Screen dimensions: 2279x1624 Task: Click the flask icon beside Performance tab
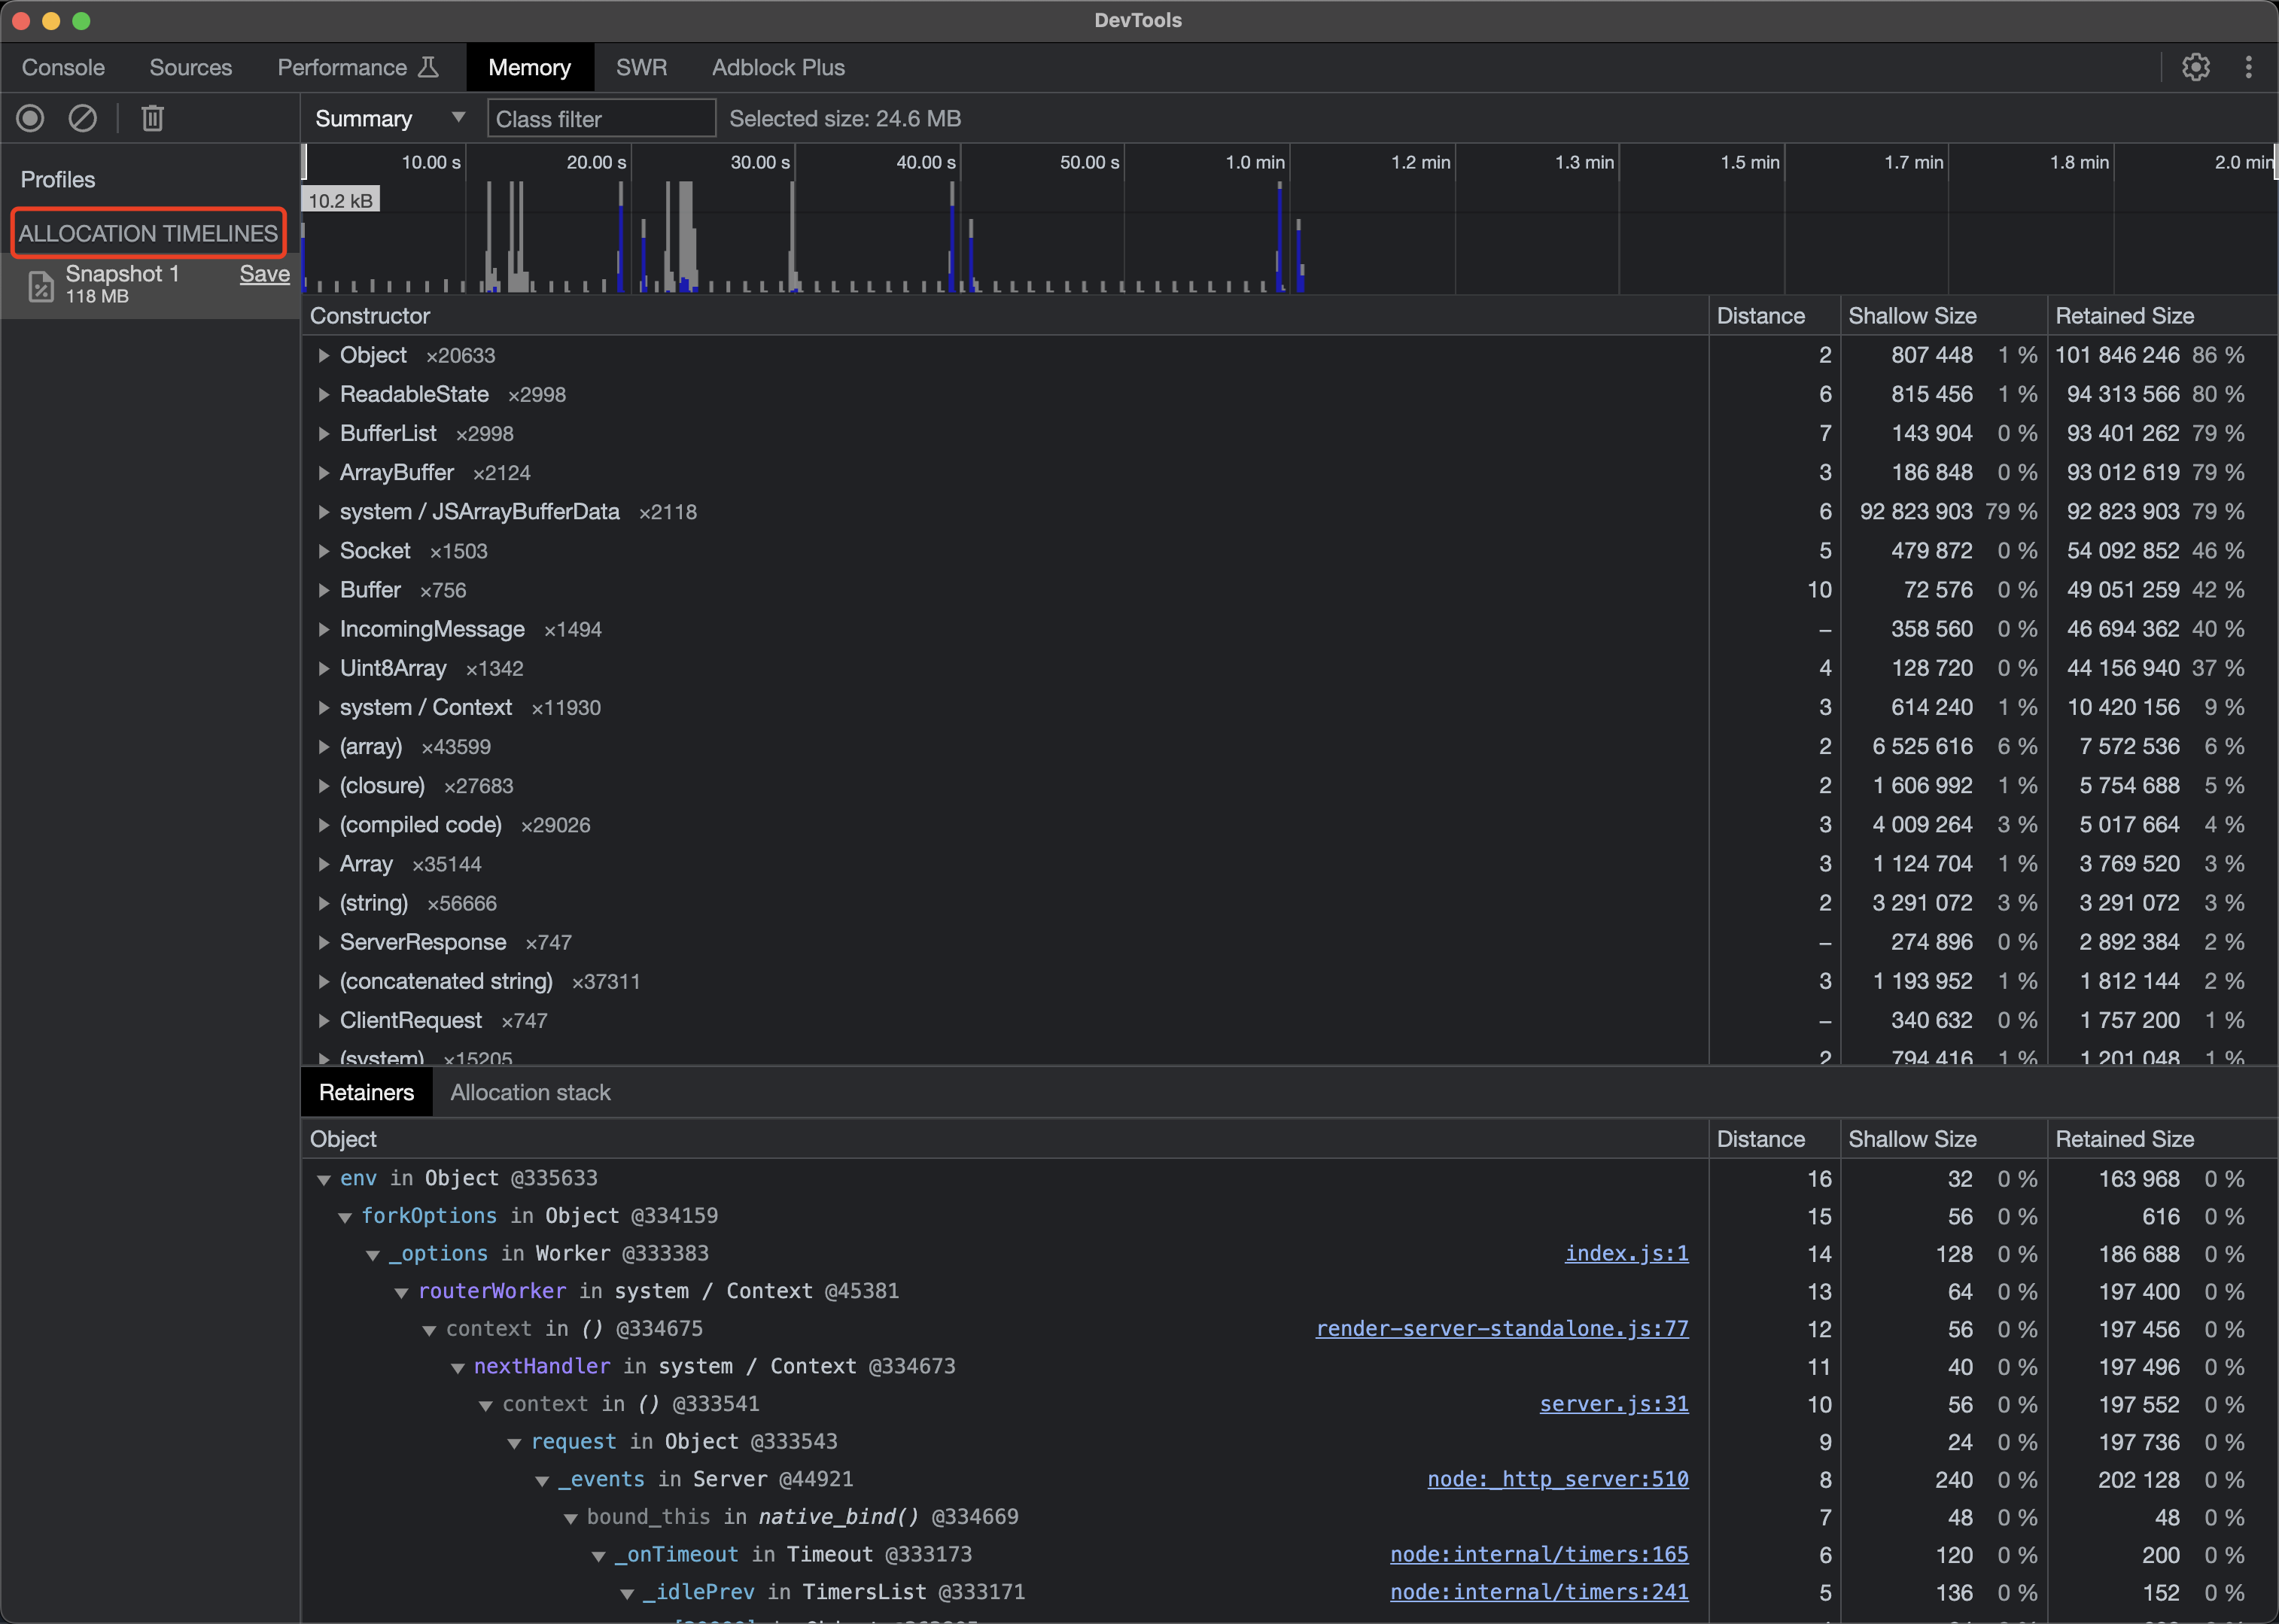pyautogui.click(x=428, y=67)
